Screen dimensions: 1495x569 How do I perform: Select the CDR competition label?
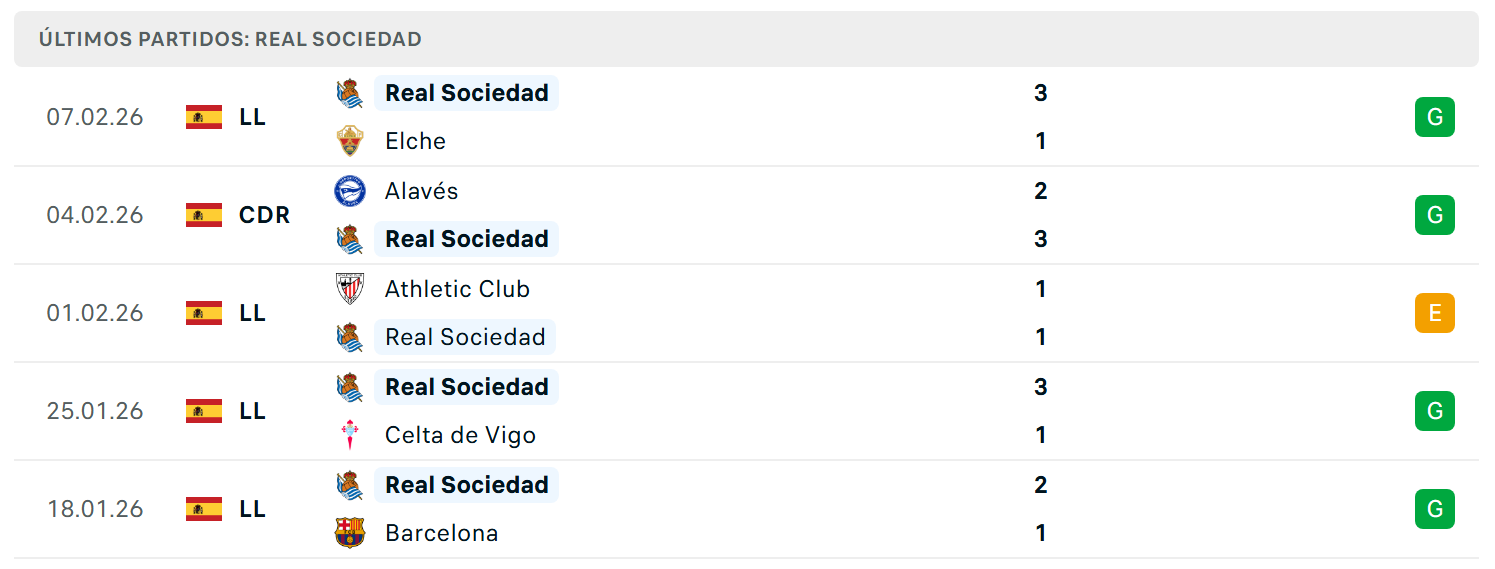[x=265, y=215]
